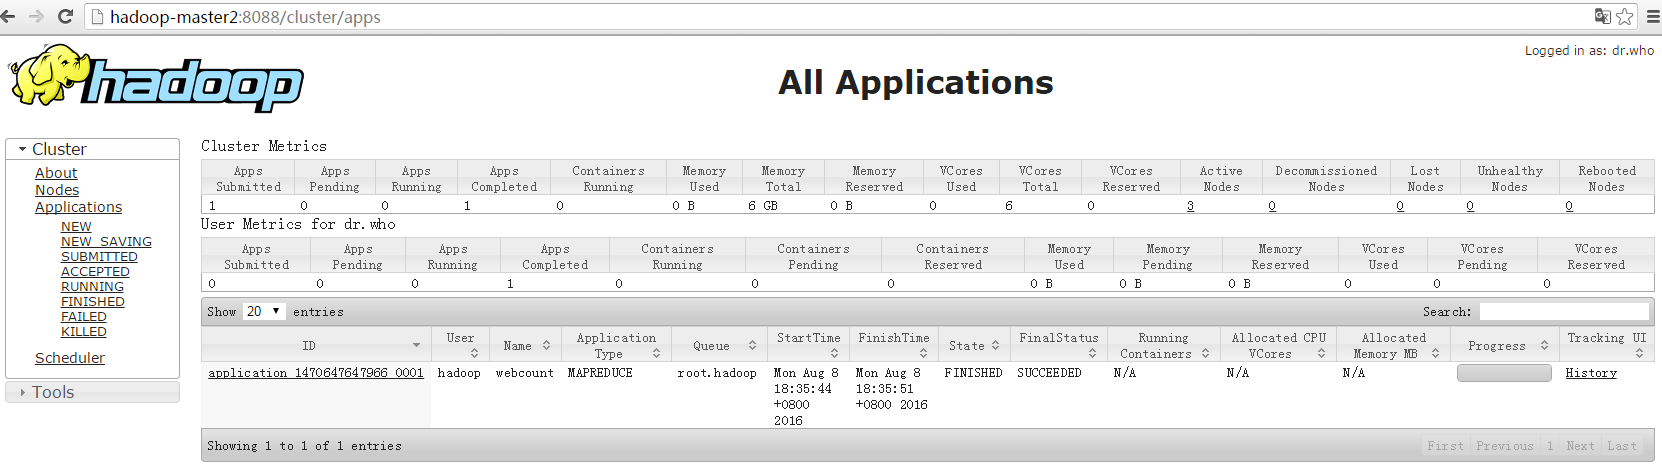Click 'Logged in as: dr.who' text
This screenshot has width=1662, height=468.
pyautogui.click(x=1589, y=50)
